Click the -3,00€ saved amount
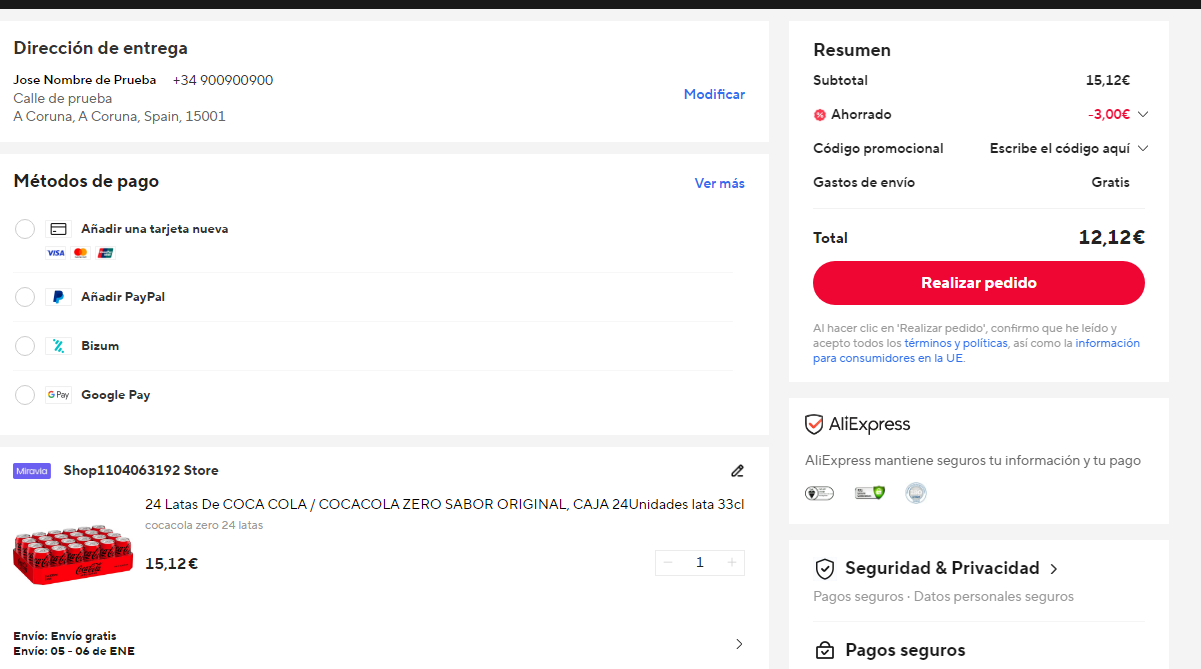This screenshot has width=1201, height=669. click(1109, 114)
